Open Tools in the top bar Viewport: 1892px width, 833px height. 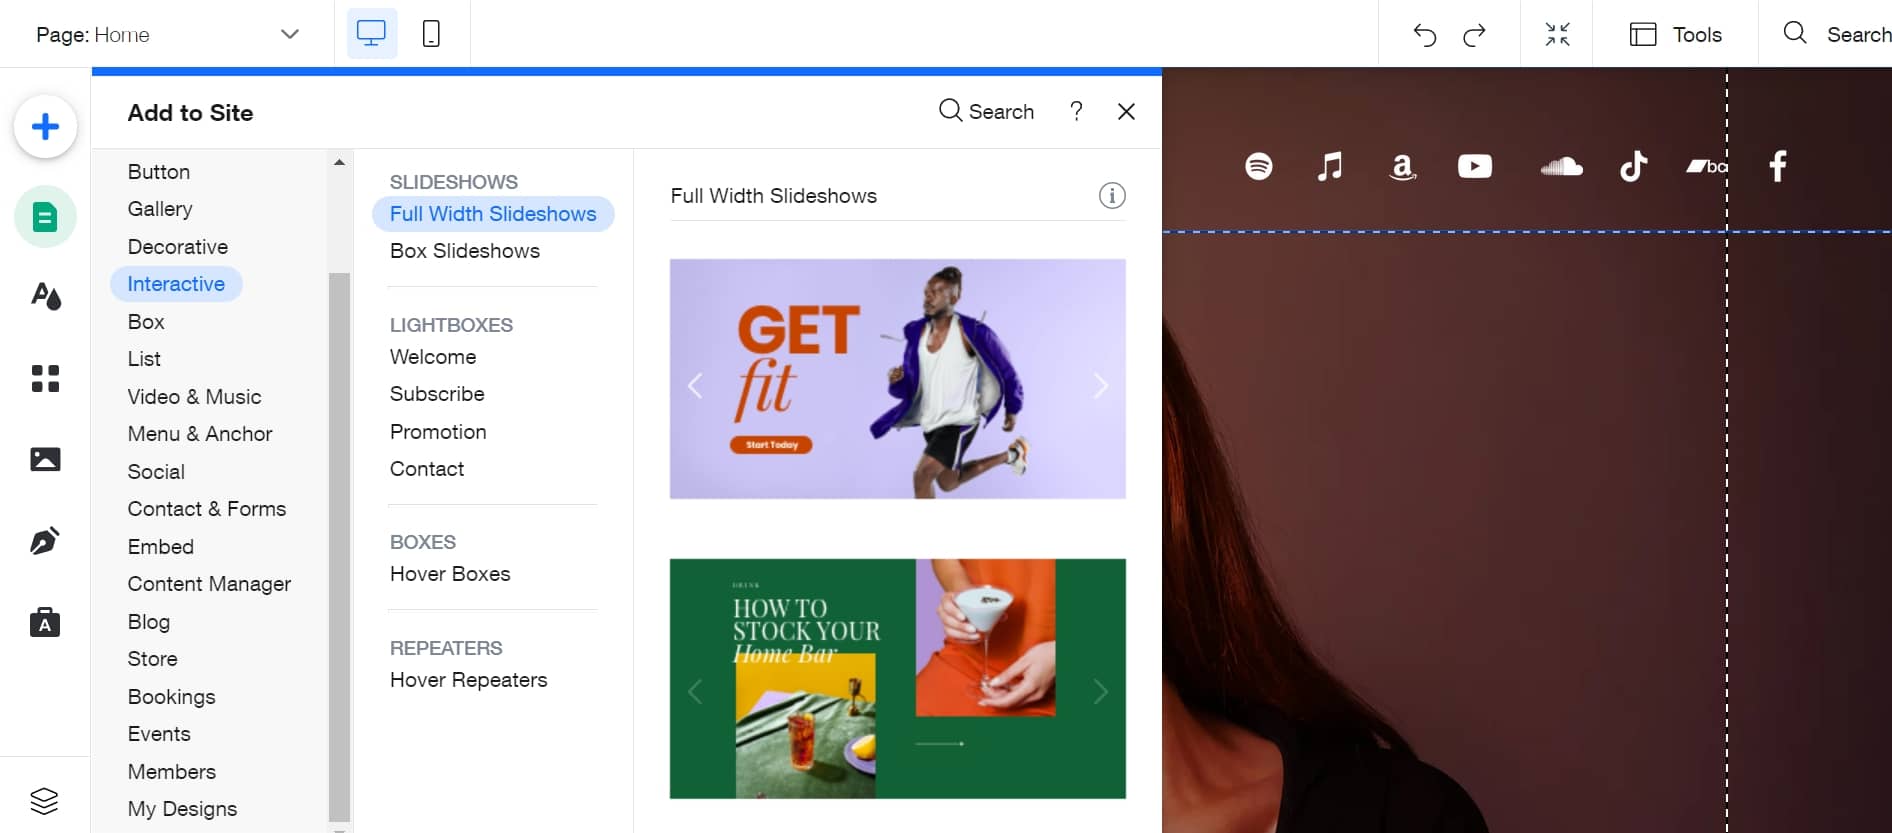pyautogui.click(x=1676, y=34)
